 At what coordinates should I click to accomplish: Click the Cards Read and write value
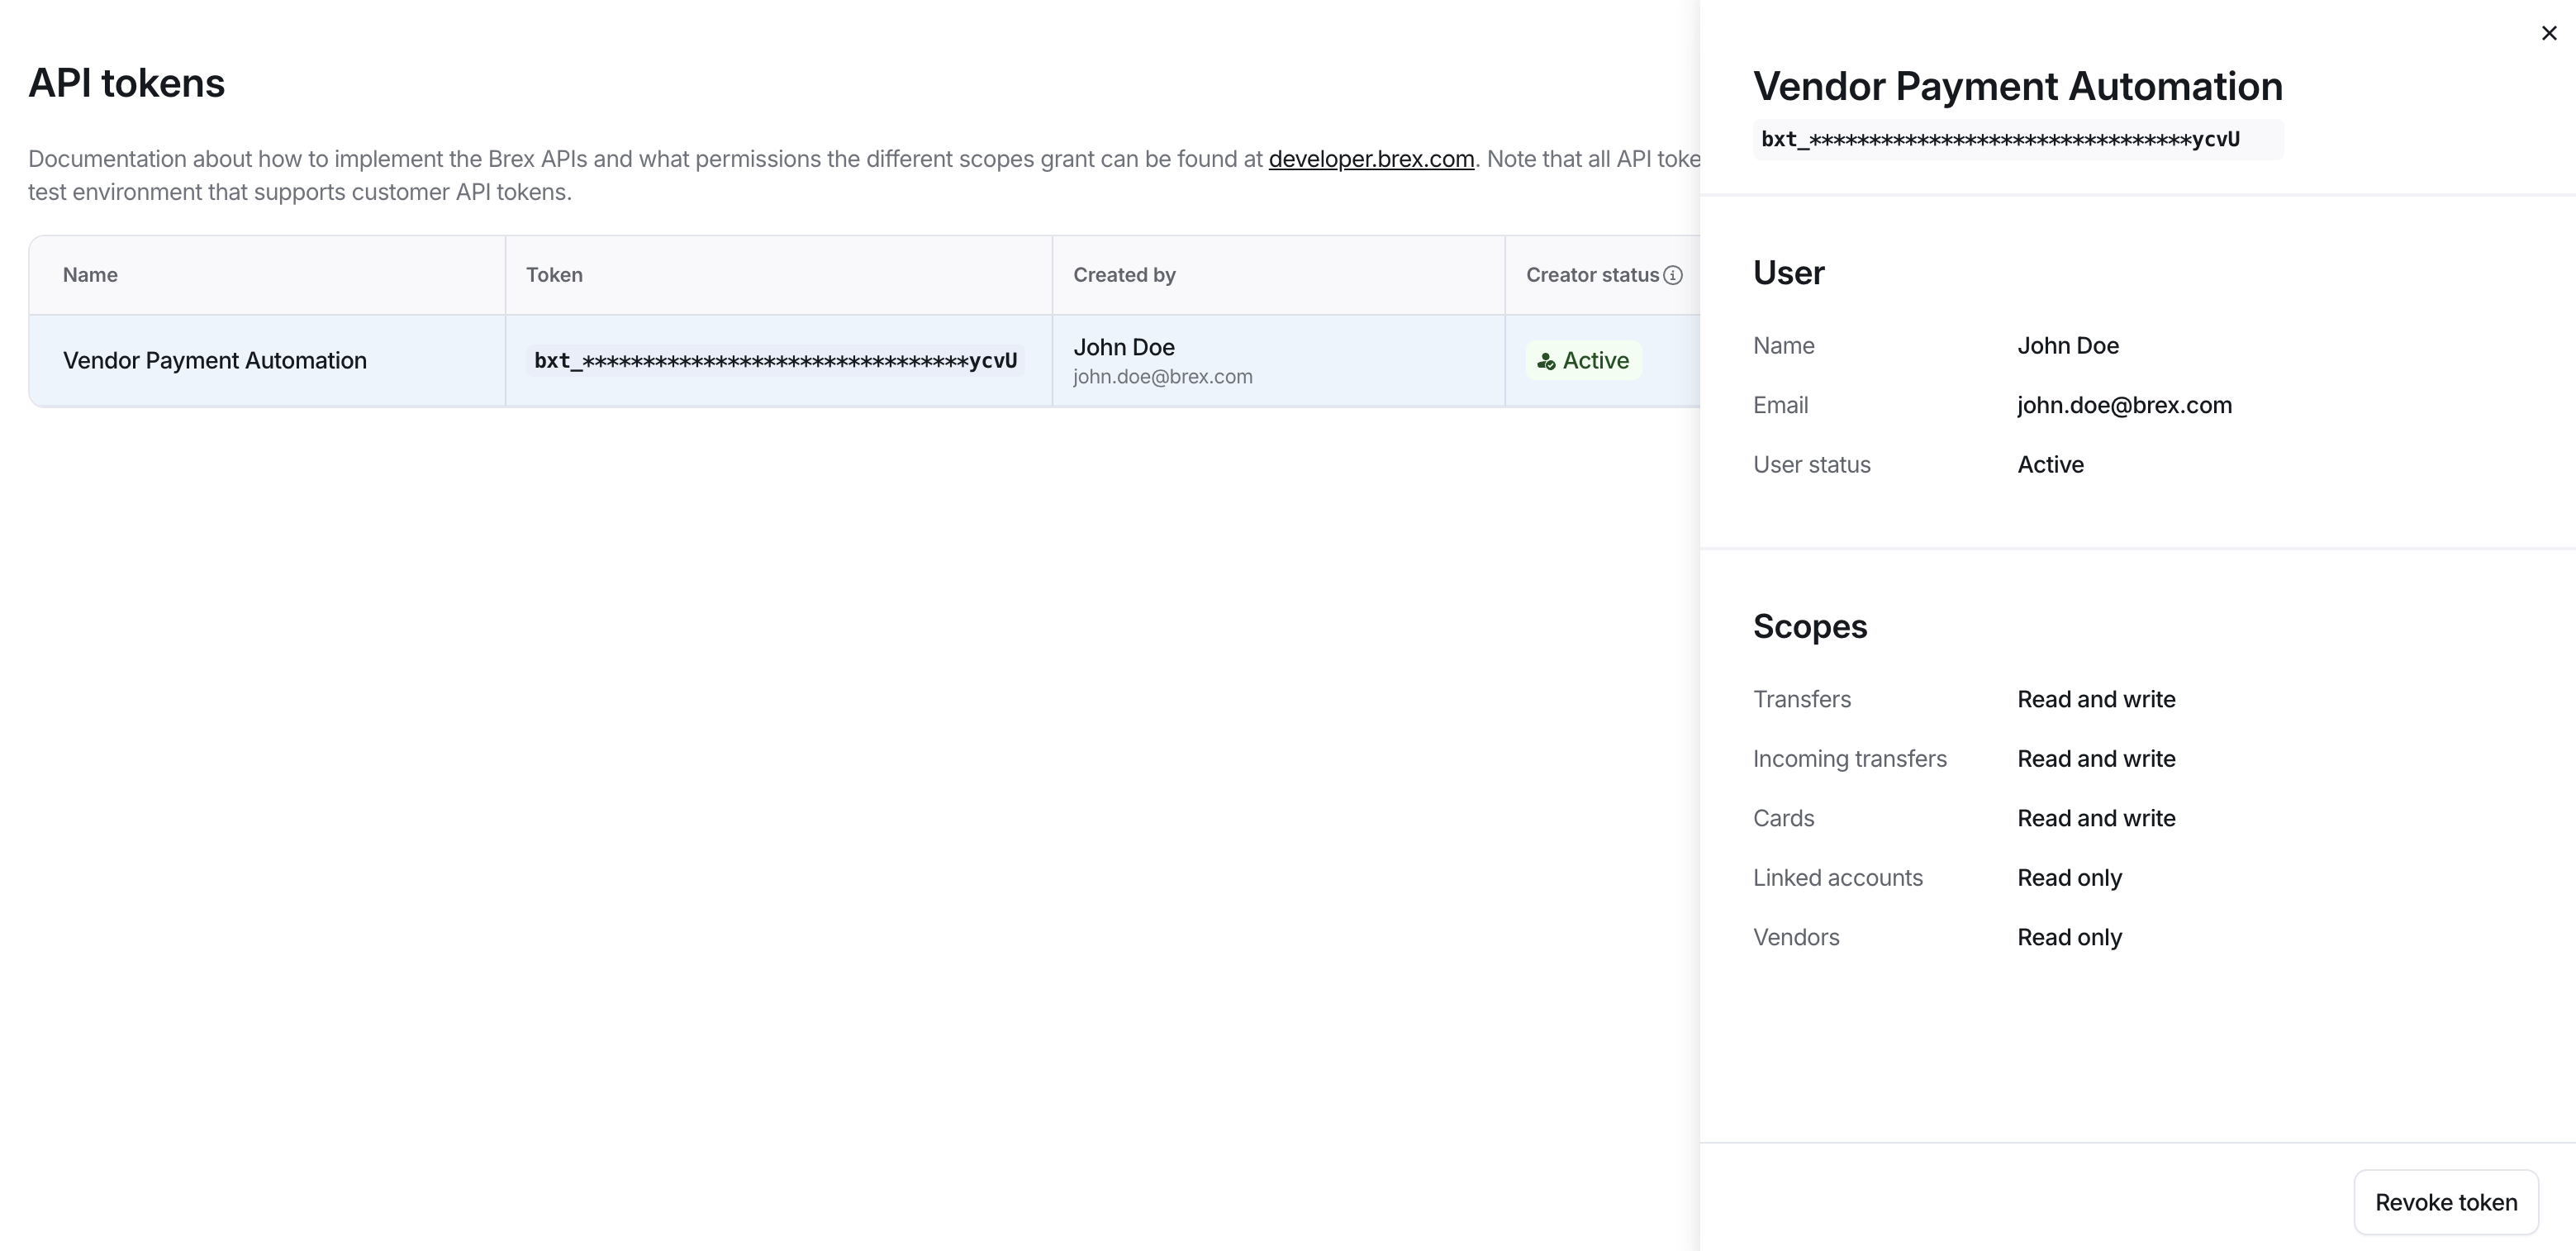click(x=2096, y=818)
